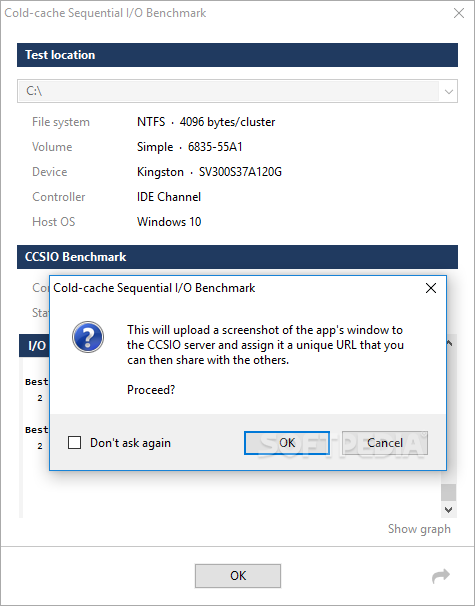Viewport: 475px width, 606px height.
Task: Click the blue question mark icon in the dialog
Action: [88, 337]
